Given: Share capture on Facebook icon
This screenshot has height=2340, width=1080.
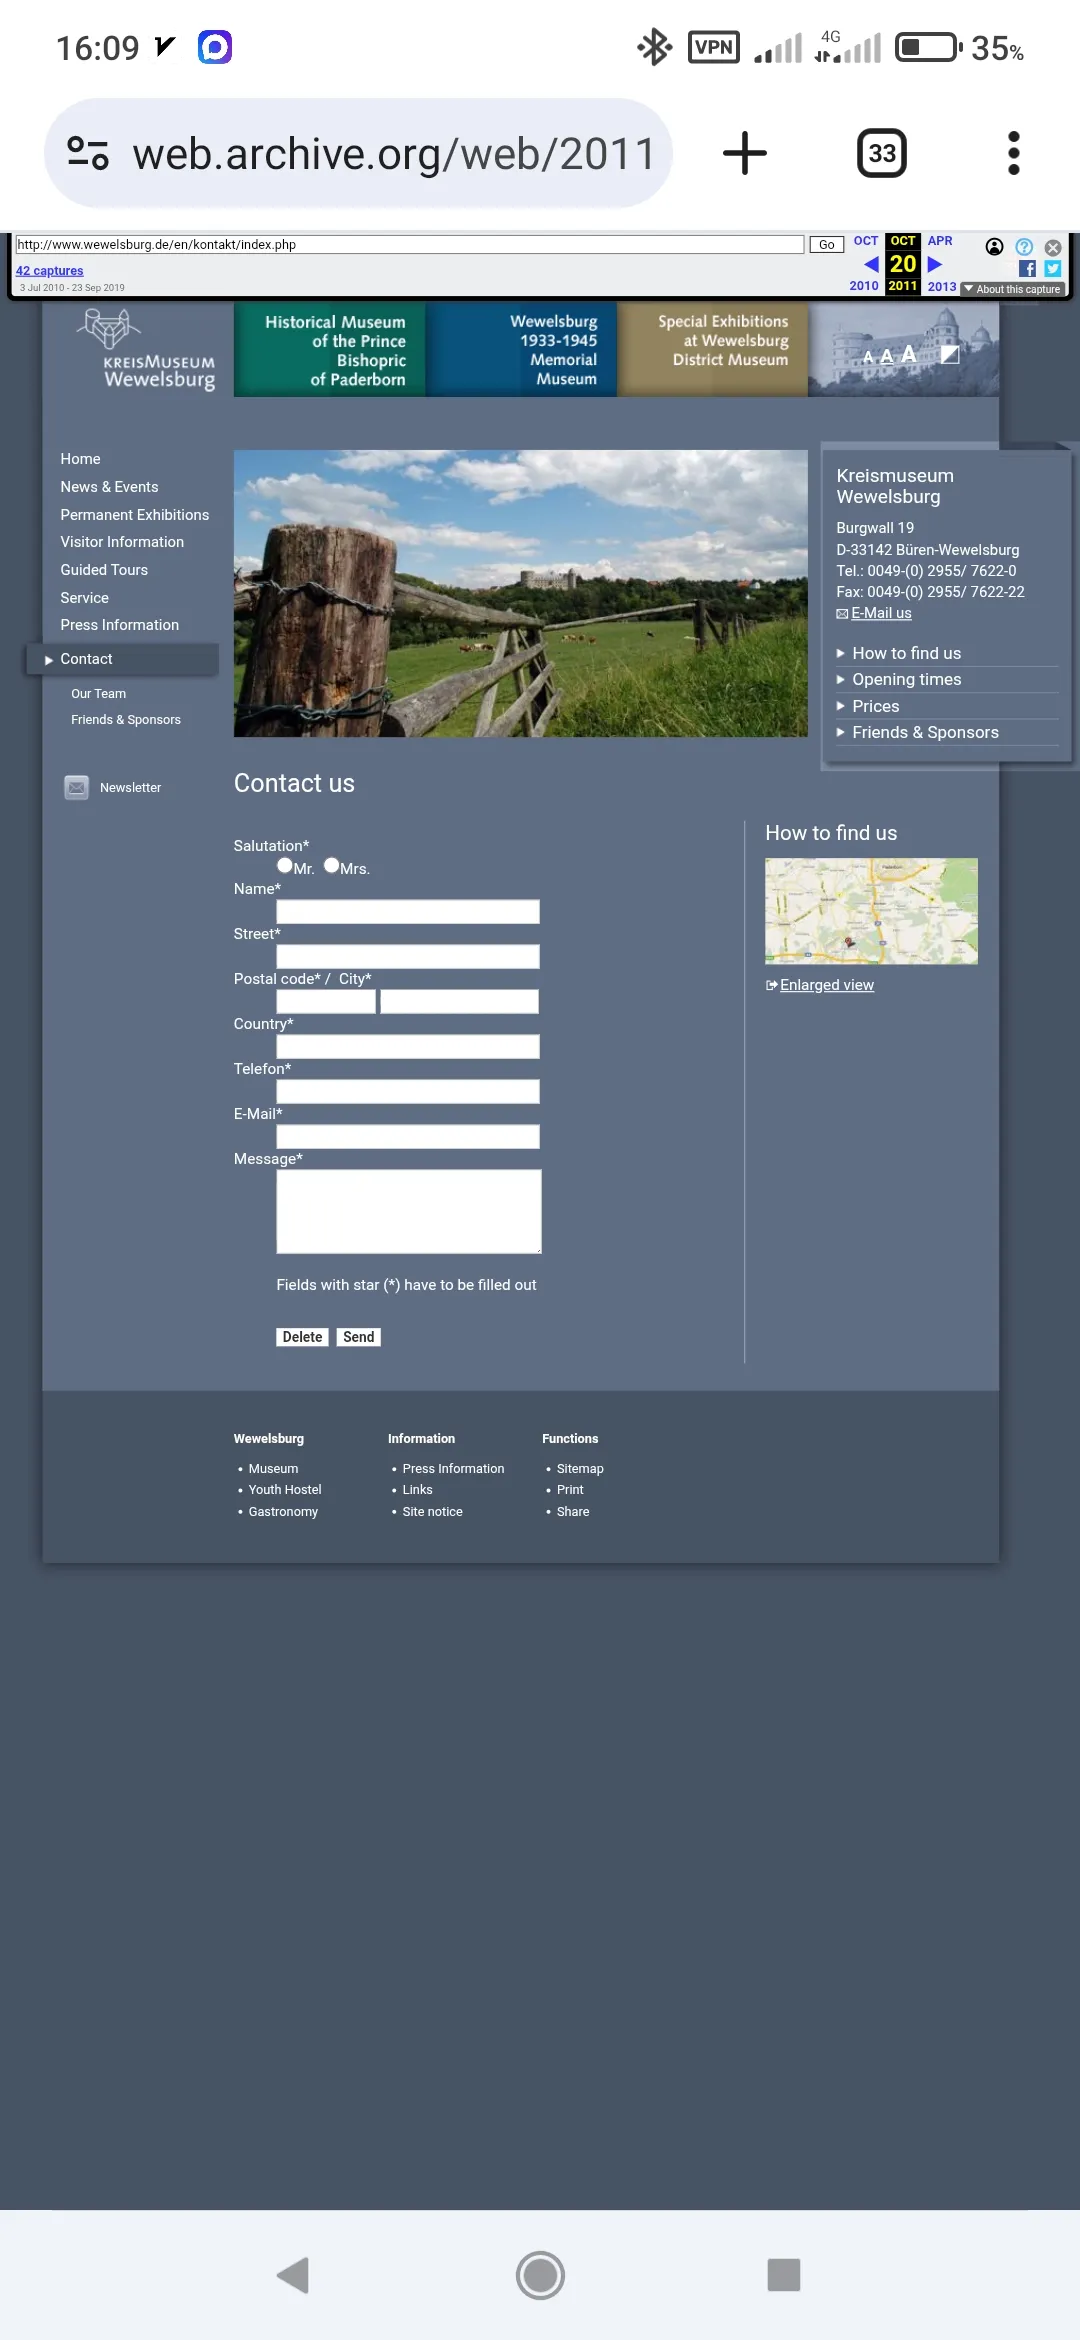Looking at the screenshot, I should (x=1027, y=269).
